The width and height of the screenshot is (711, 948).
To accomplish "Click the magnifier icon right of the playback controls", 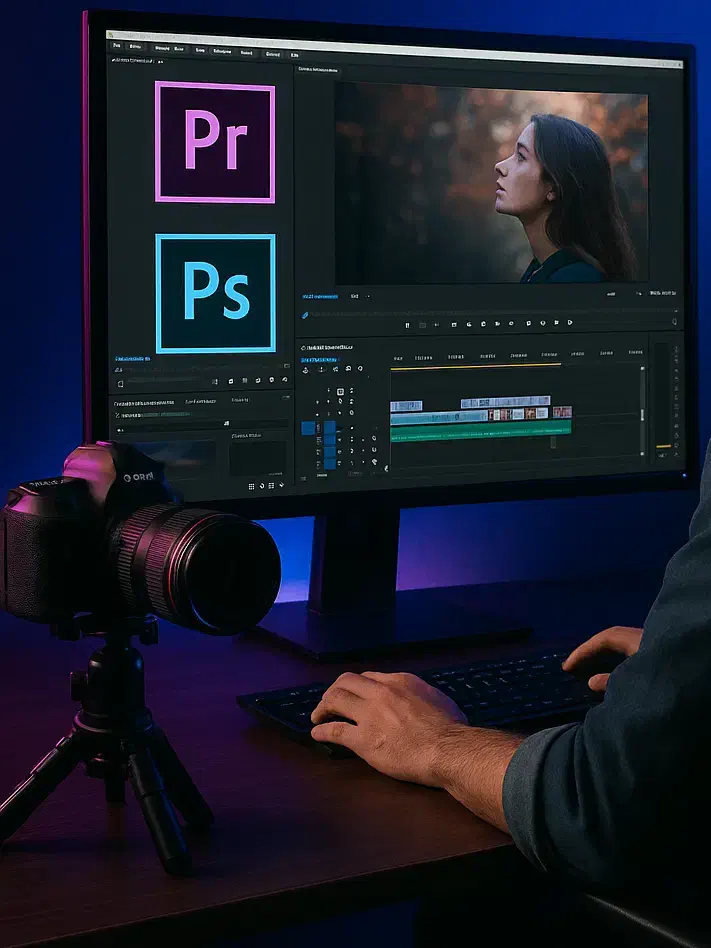I will click(x=674, y=322).
